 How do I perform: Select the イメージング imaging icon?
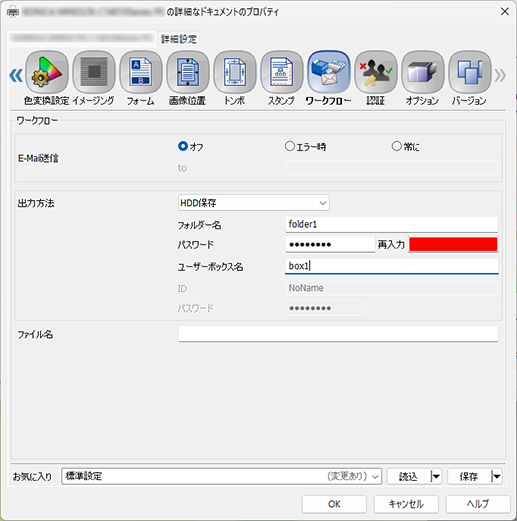click(94, 72)
